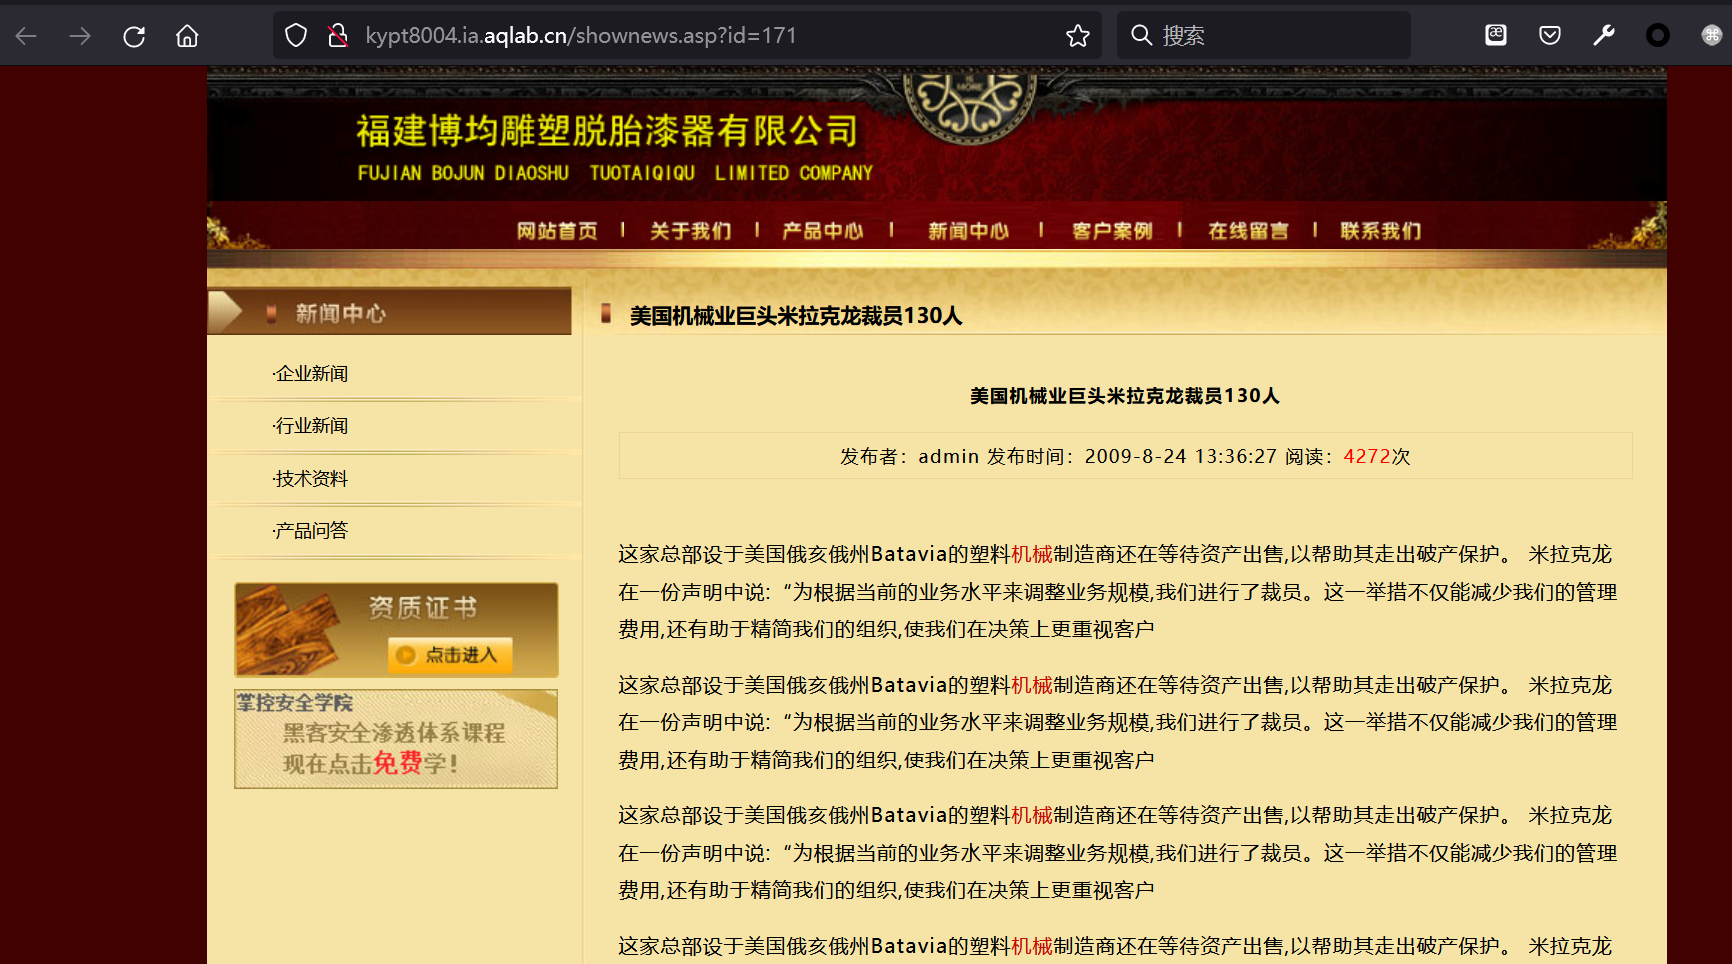Click into the 搜索 search field

(x=1264, y=36)
